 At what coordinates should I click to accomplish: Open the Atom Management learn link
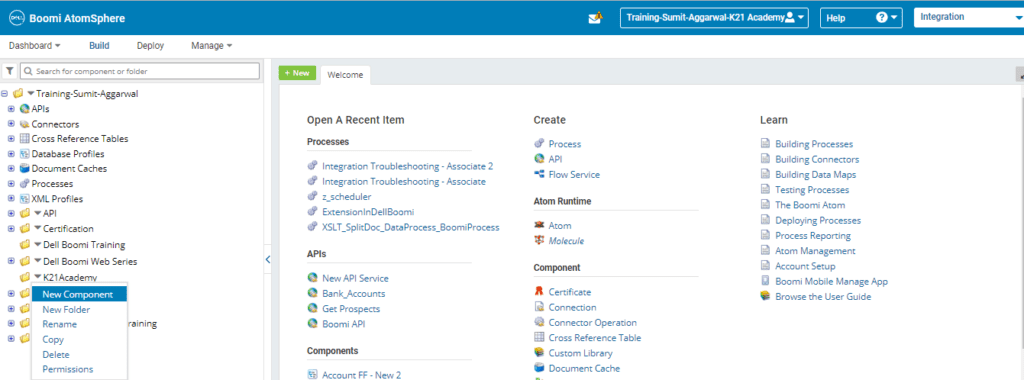(x=815, y=251)
